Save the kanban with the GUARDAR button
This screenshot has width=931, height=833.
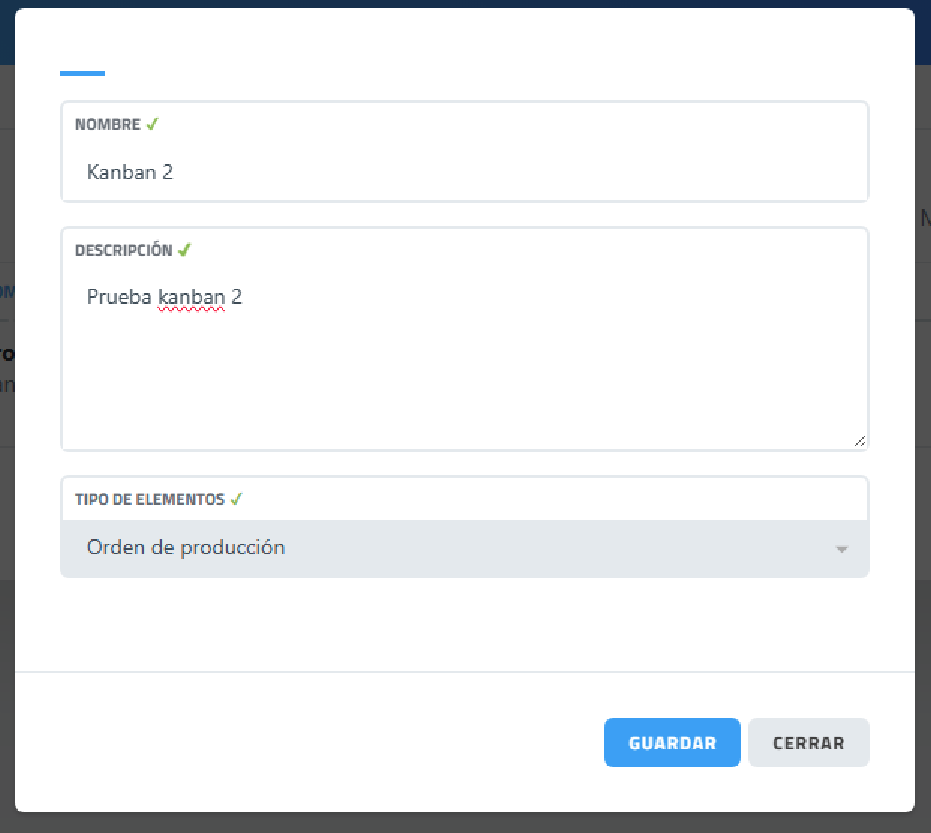click(x=672, y=743)
